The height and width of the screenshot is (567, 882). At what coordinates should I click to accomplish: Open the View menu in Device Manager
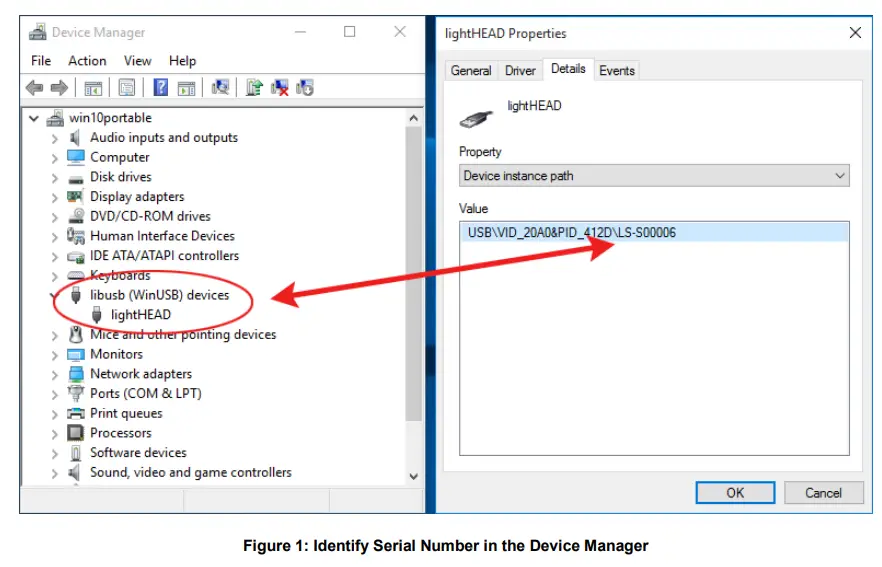(x=137, y=61)
